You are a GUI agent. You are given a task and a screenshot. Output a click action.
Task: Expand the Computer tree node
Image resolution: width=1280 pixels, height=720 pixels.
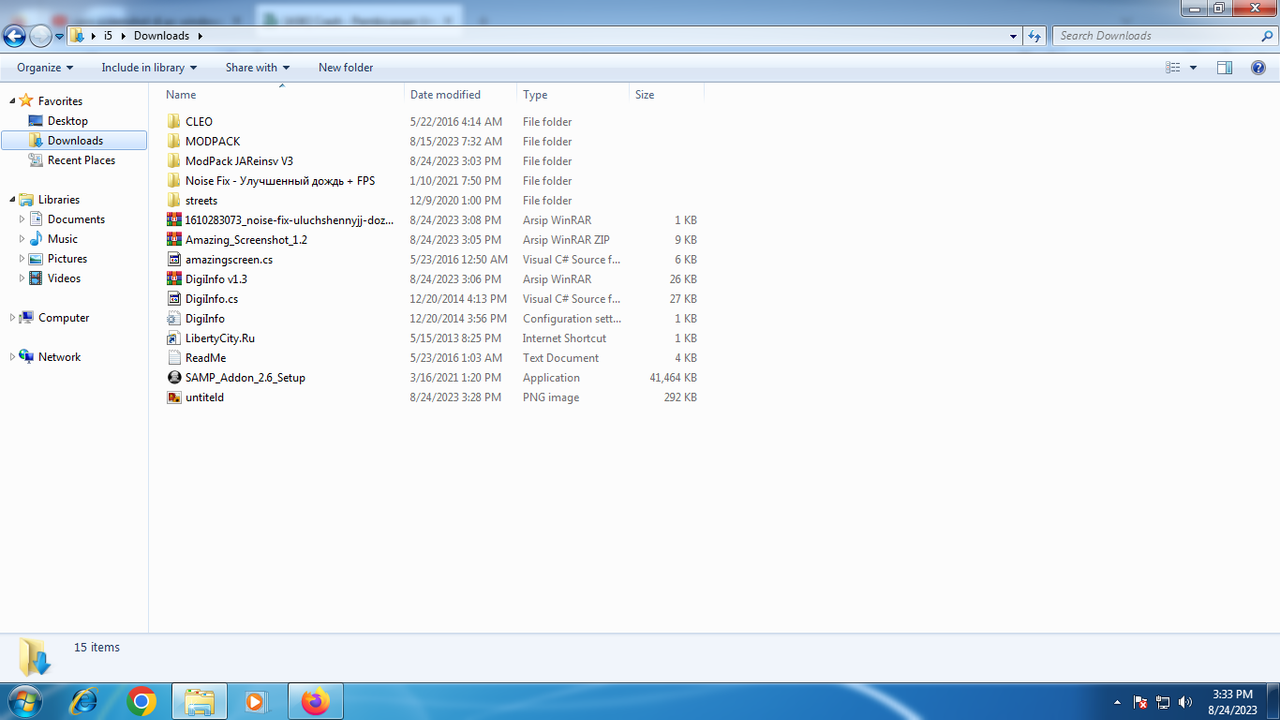click(x=13, y=318)
